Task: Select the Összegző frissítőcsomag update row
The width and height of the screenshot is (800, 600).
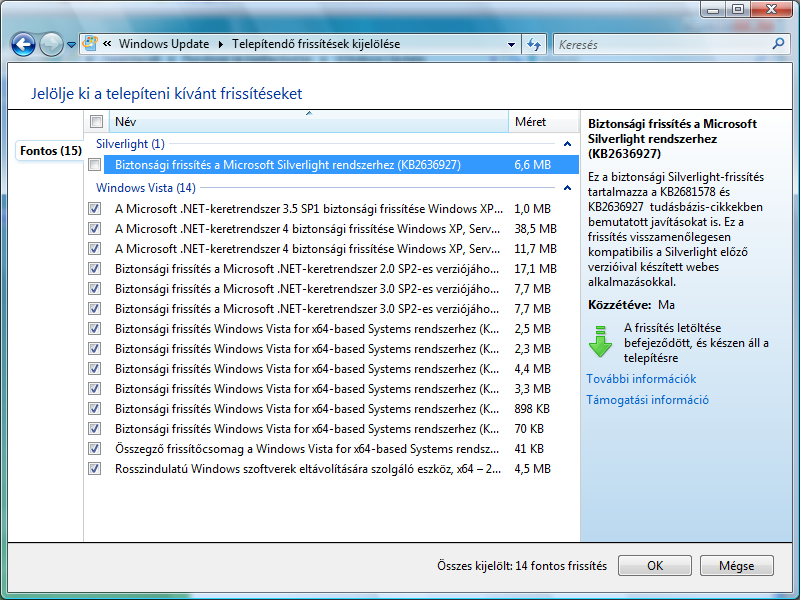Action: (341, 448)
